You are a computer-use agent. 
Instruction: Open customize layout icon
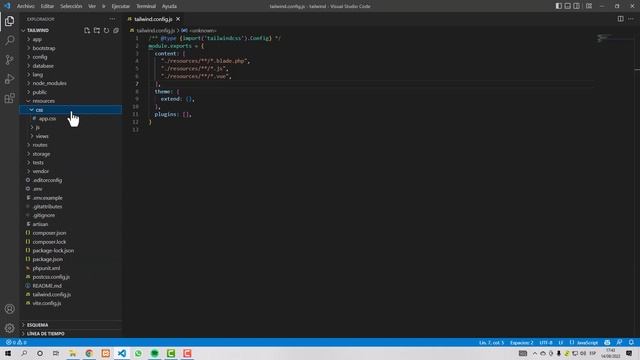[589, 6]
